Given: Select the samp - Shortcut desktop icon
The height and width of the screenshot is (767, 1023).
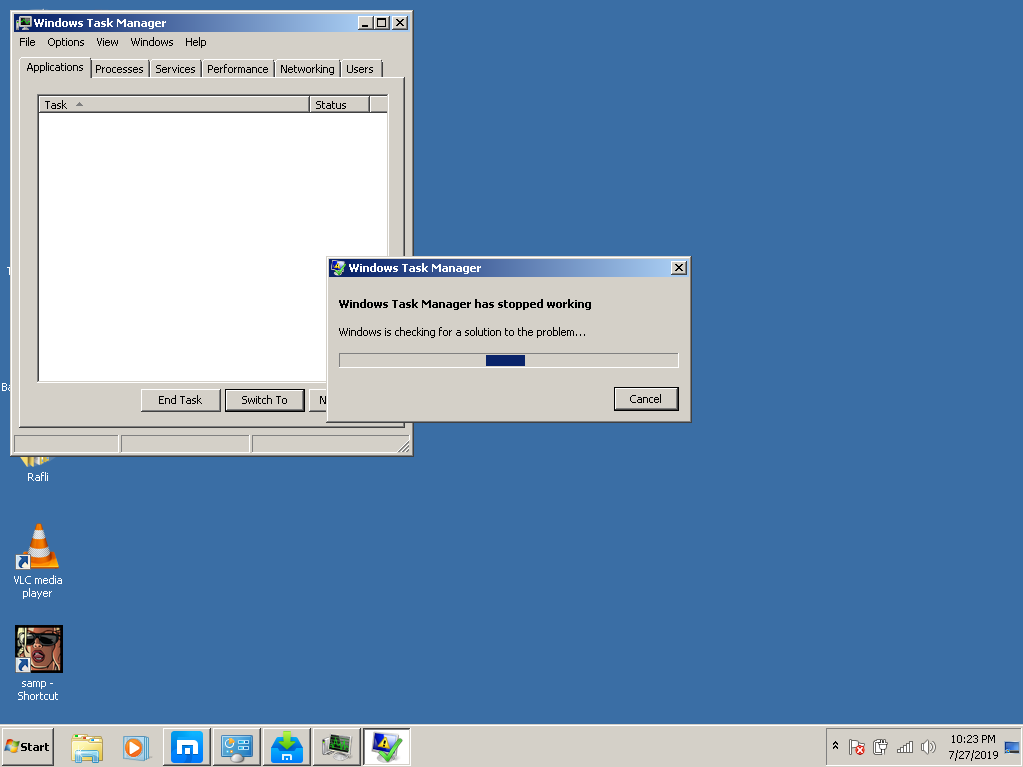Looking at the screenshot, I should (x=38, y=664).
